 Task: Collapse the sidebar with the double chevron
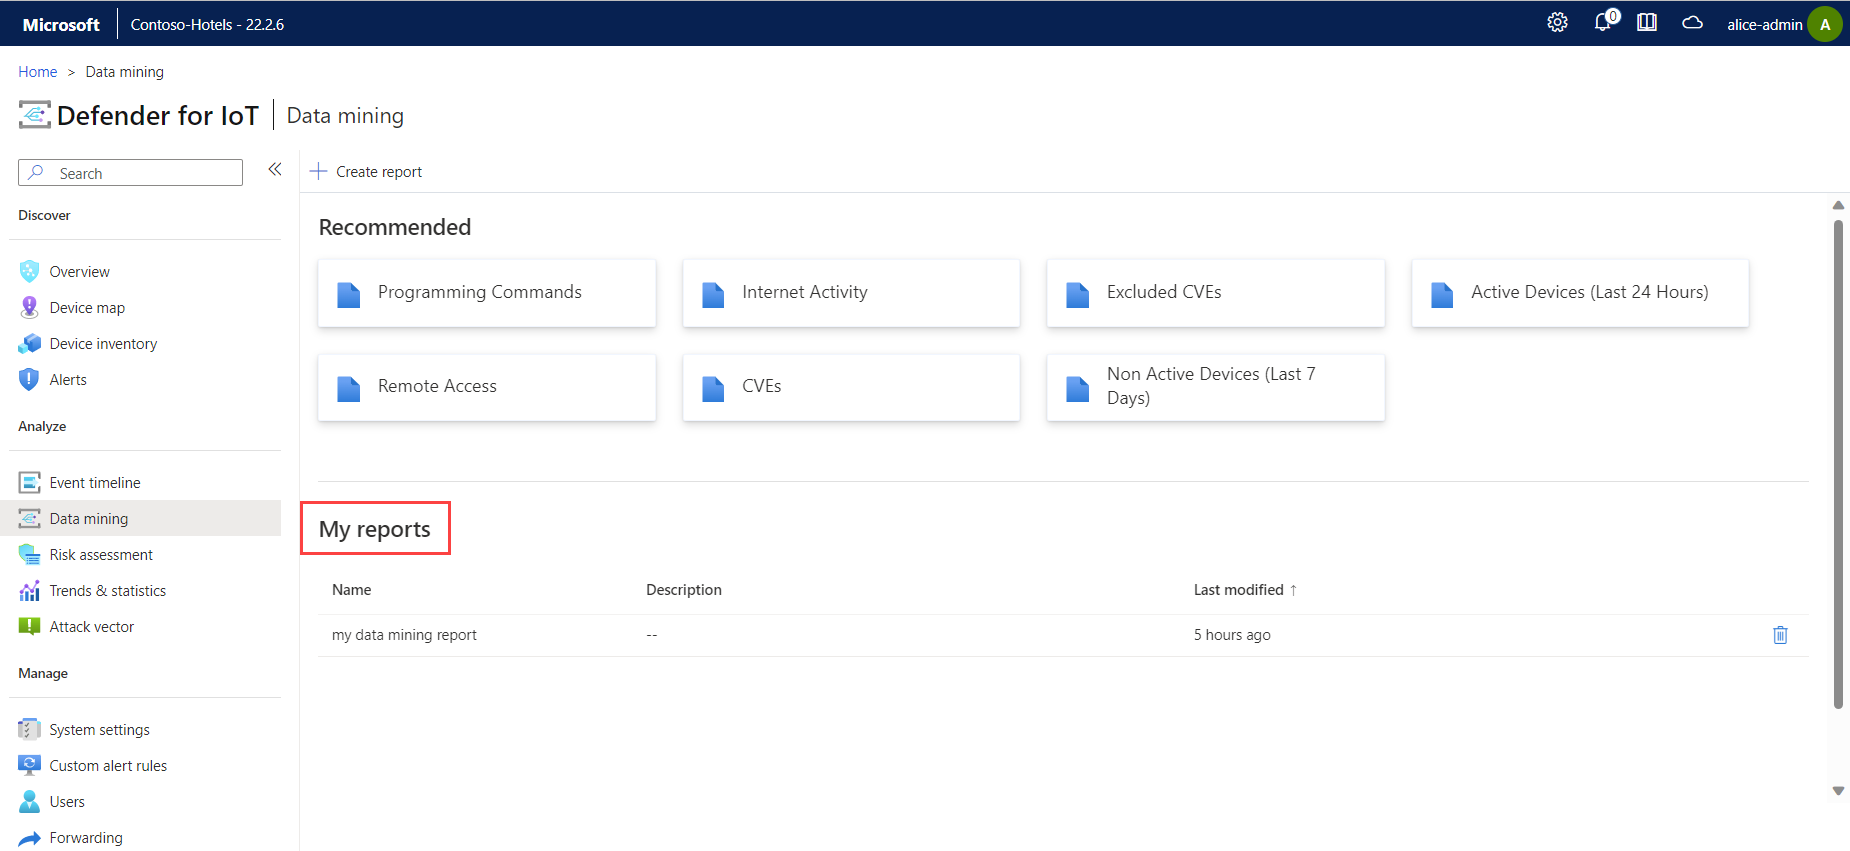[275, 170]
